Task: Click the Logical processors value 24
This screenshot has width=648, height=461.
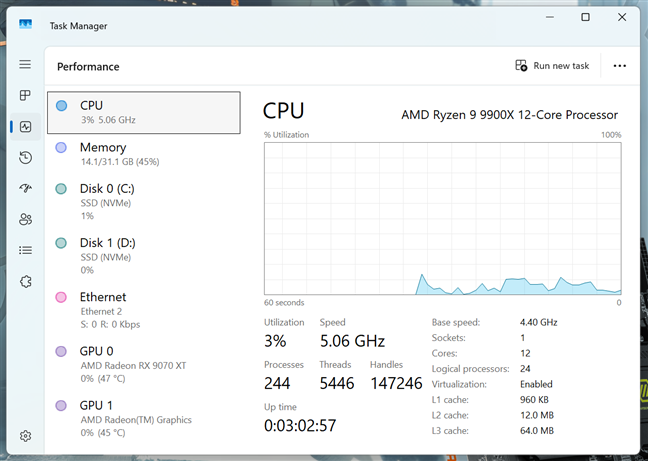Action: tap(525, 368)
